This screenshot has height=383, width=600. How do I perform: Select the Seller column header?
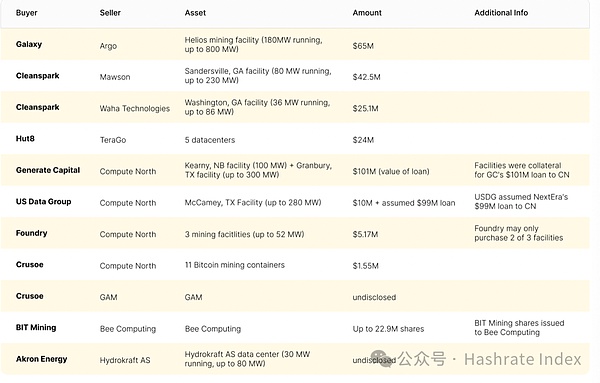point(110,13)
